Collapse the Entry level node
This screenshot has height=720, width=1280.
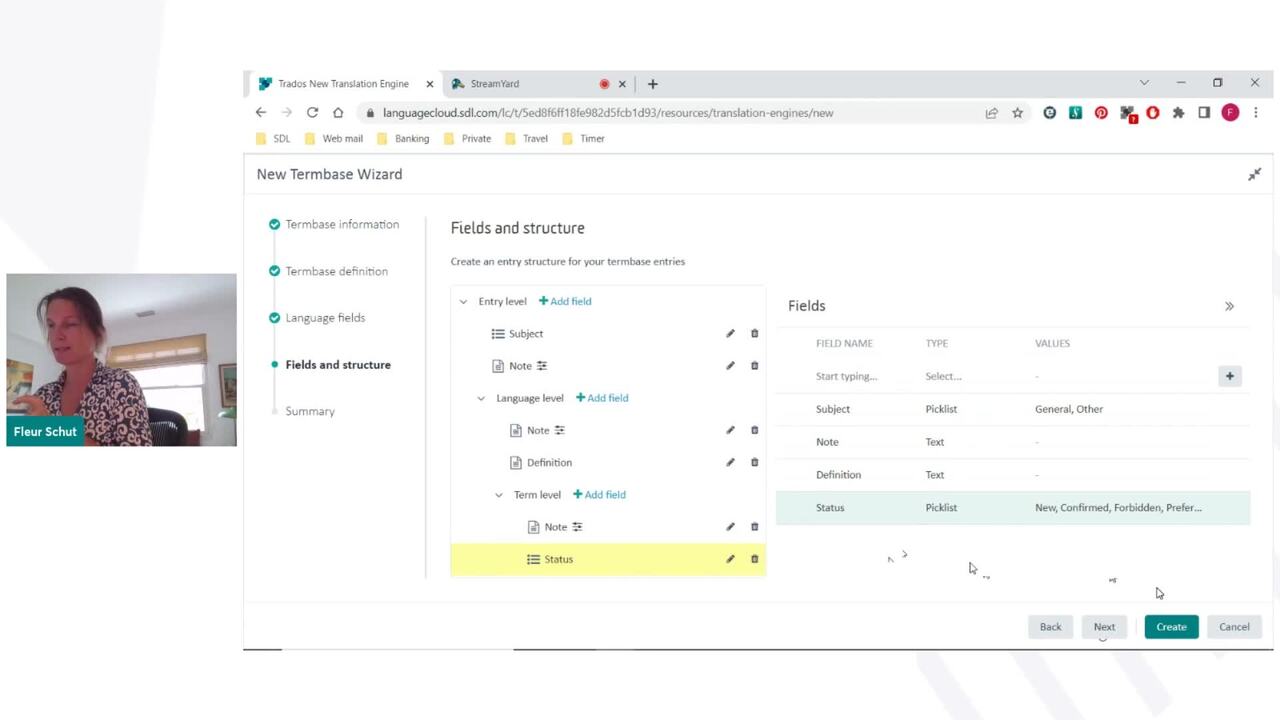463,301
